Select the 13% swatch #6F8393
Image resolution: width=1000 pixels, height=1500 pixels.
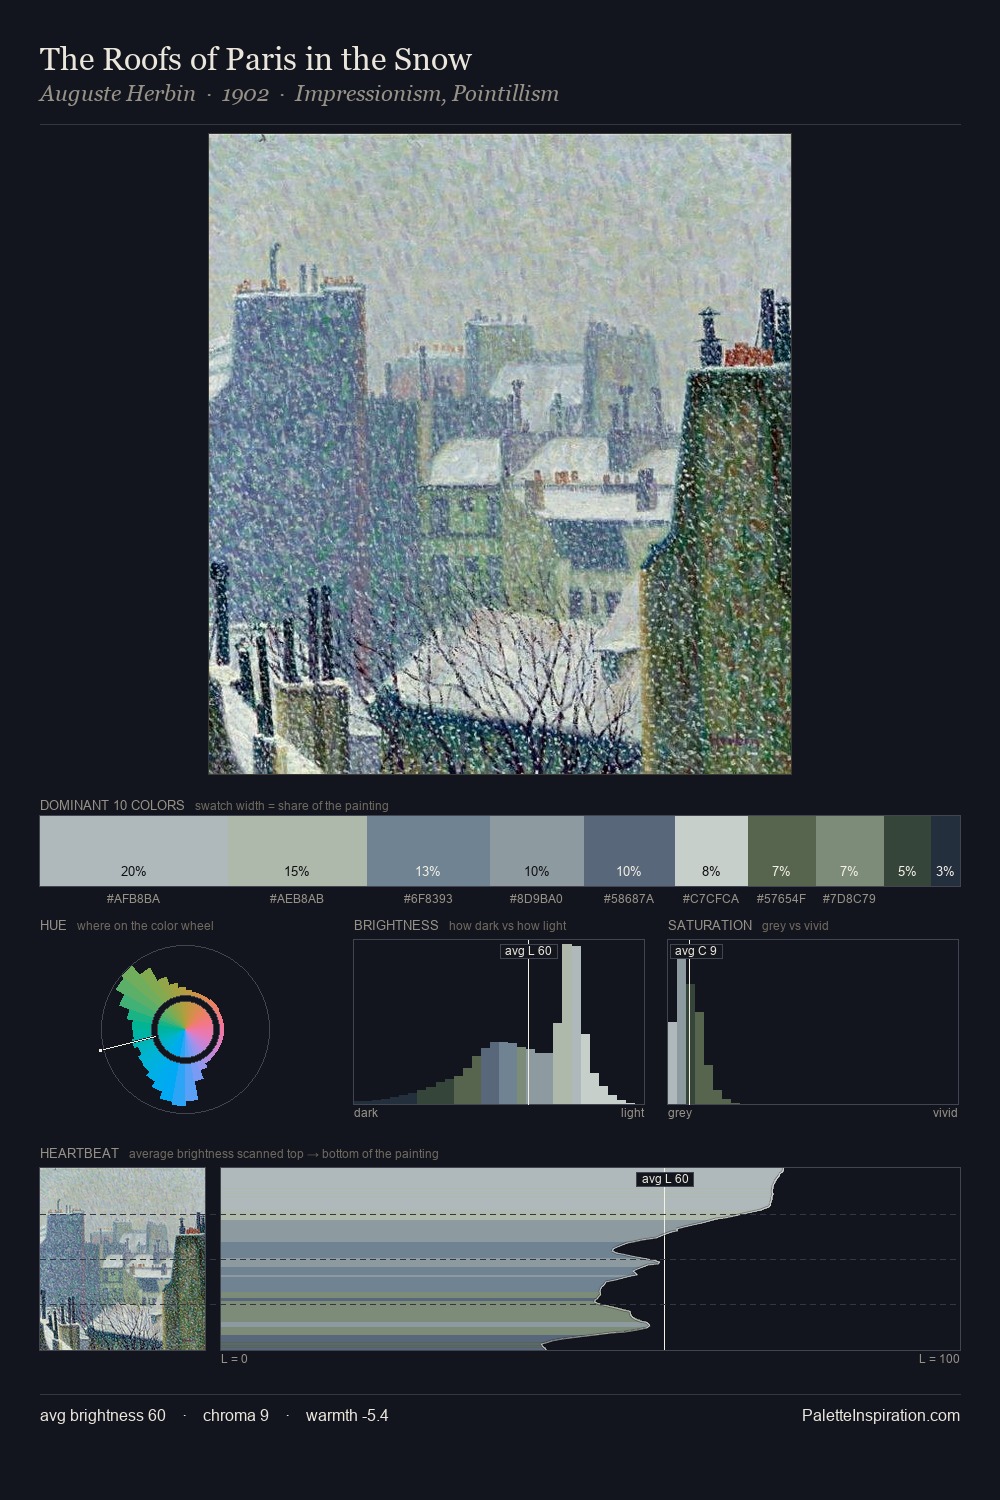click(428, 851)
